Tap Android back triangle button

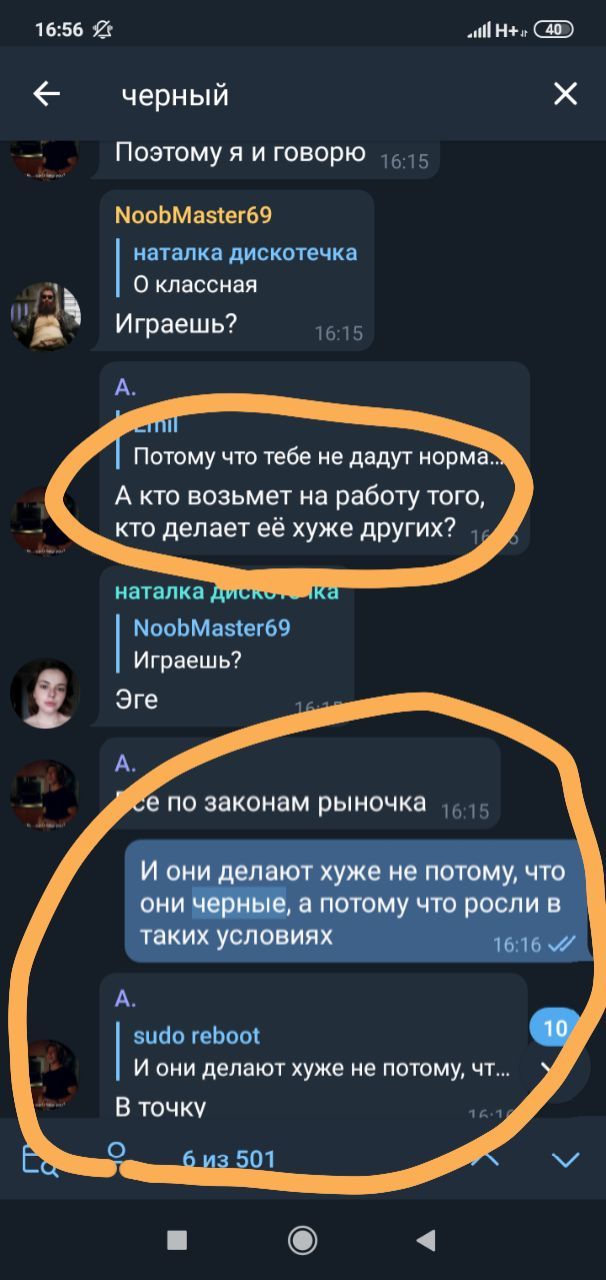tap(426, 1241)
